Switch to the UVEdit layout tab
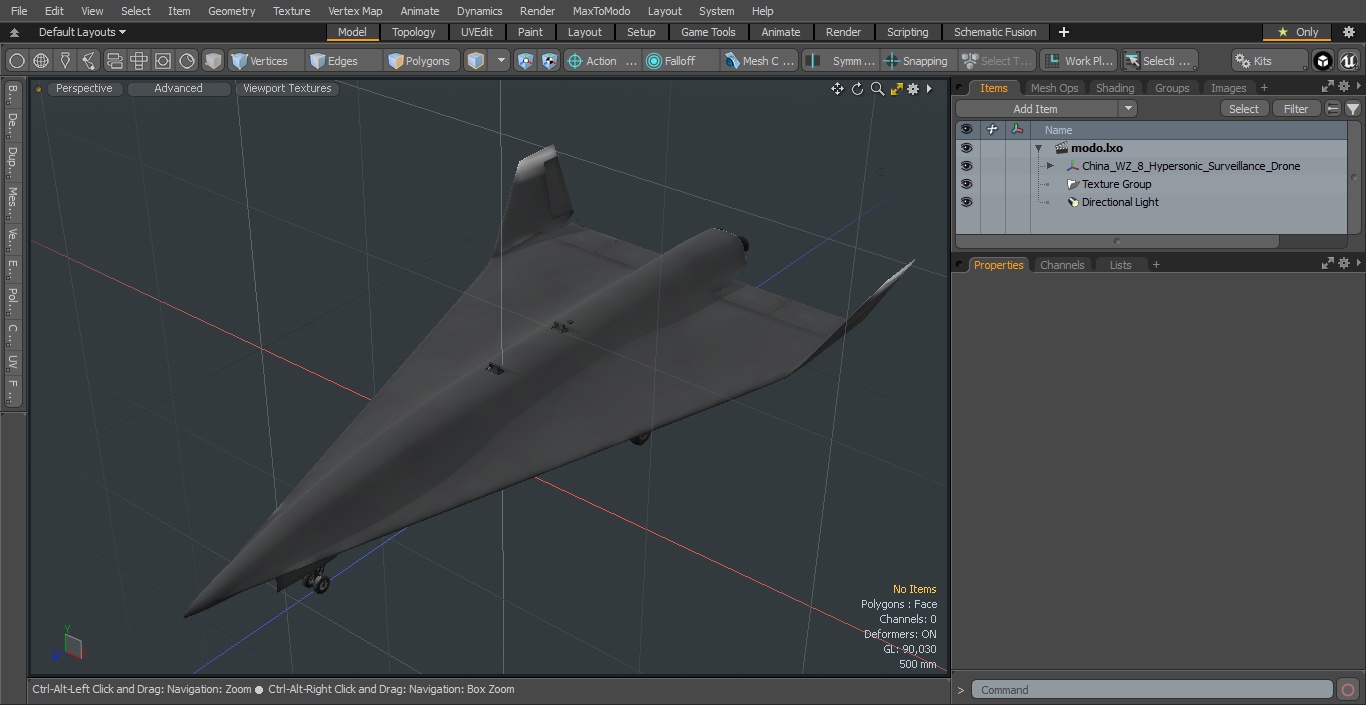 coord(477,32)
